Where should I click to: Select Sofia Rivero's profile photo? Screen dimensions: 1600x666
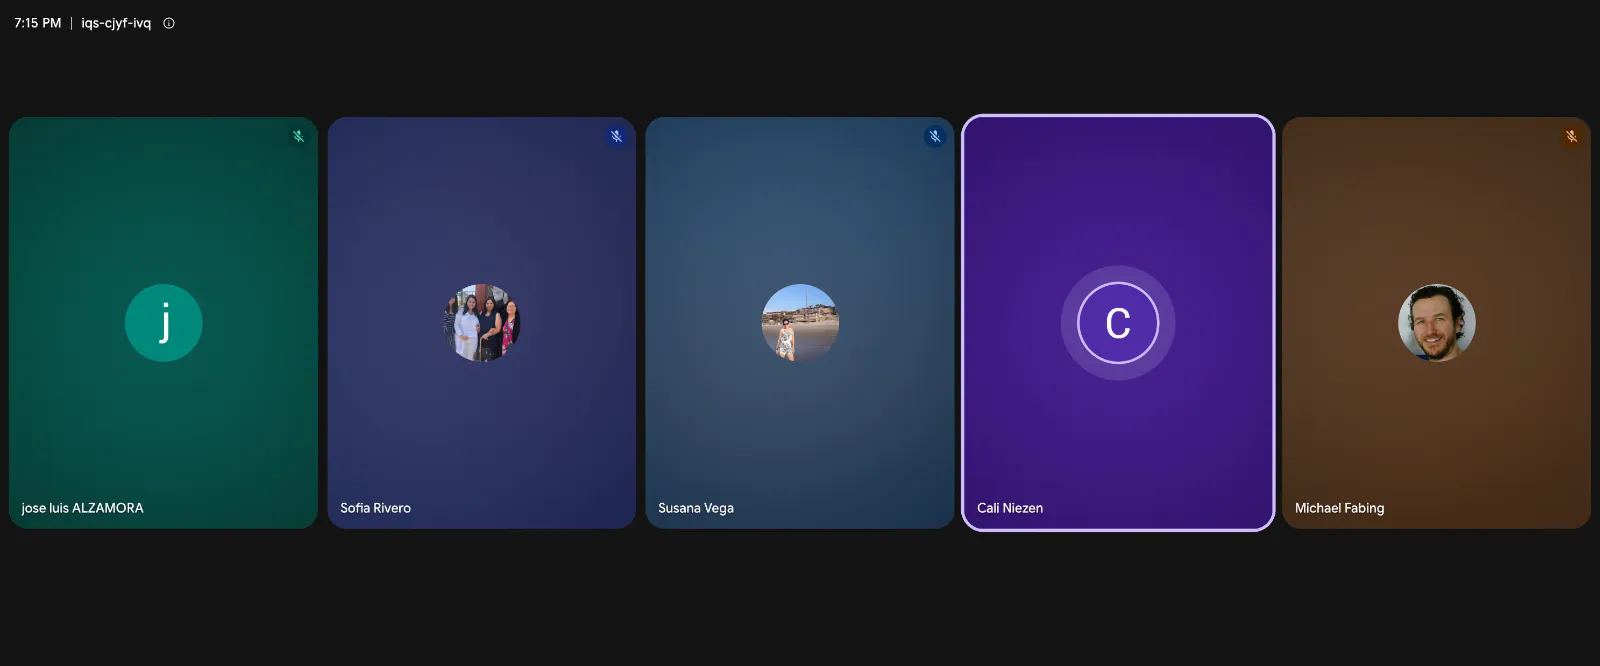click(482, 323)
